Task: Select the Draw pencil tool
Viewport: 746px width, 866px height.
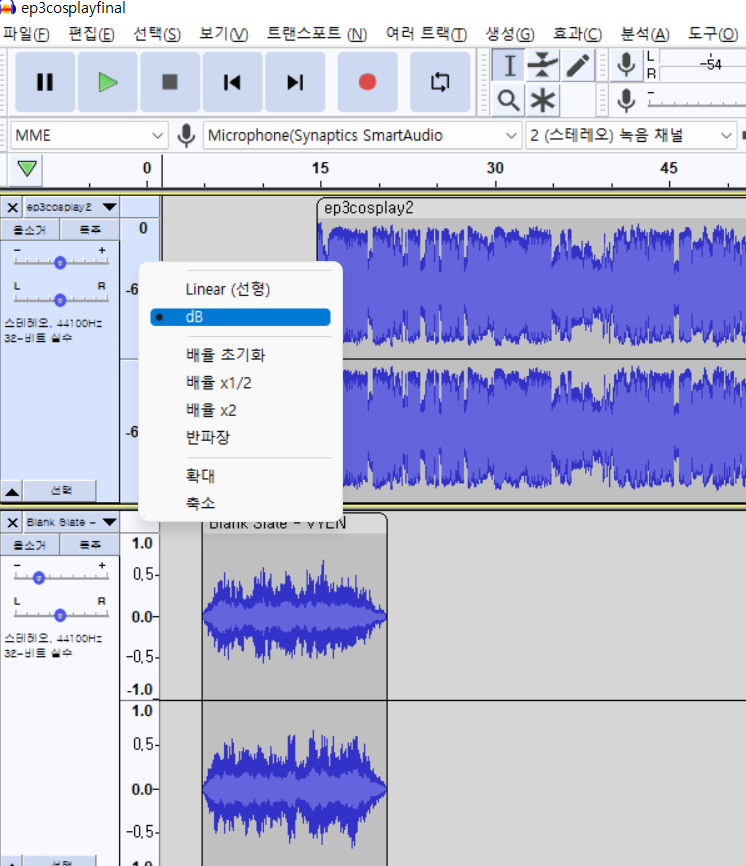Action: 578,65
